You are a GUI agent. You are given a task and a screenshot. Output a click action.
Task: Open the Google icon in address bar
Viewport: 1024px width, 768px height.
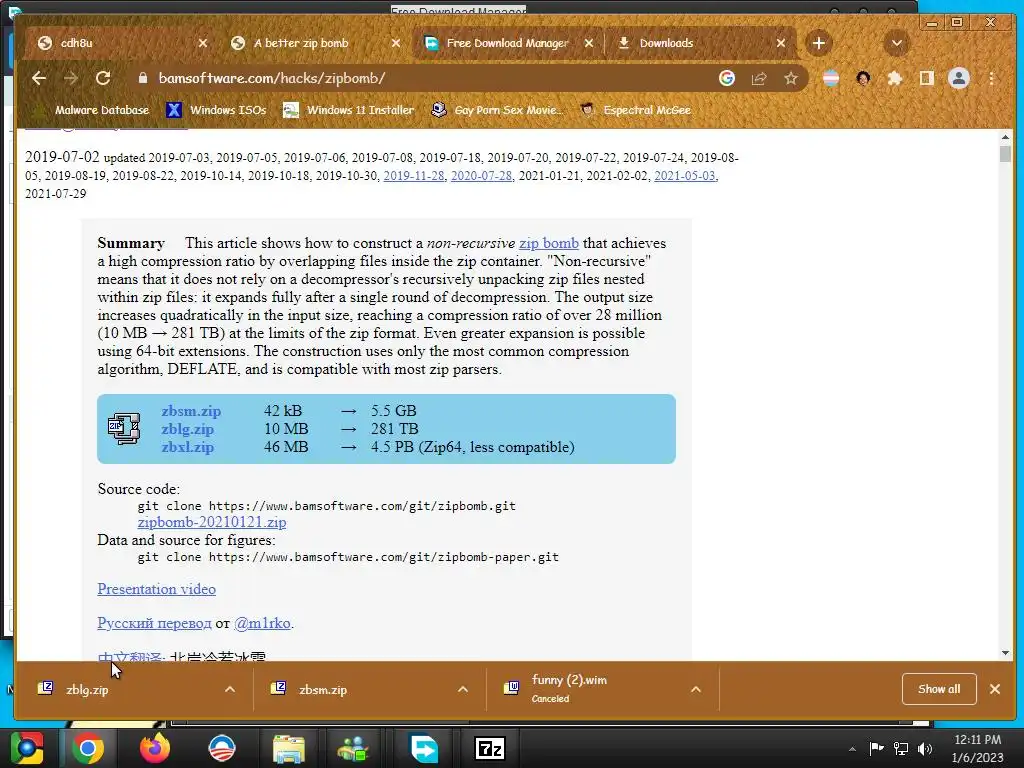[726, 78]
